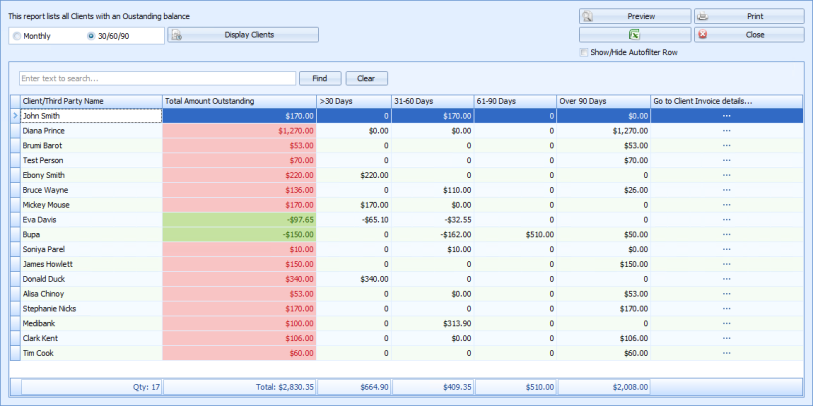The width and height of the screenshot is (813, 406).
Task: Open invoice details for Clark Kent
Action: click(726, 339)
